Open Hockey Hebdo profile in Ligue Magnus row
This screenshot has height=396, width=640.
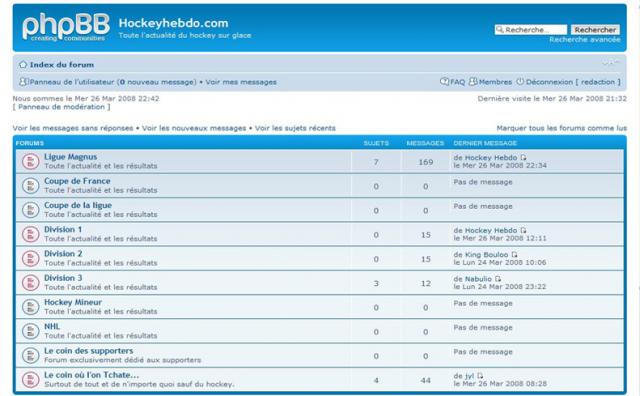[491, 158]
